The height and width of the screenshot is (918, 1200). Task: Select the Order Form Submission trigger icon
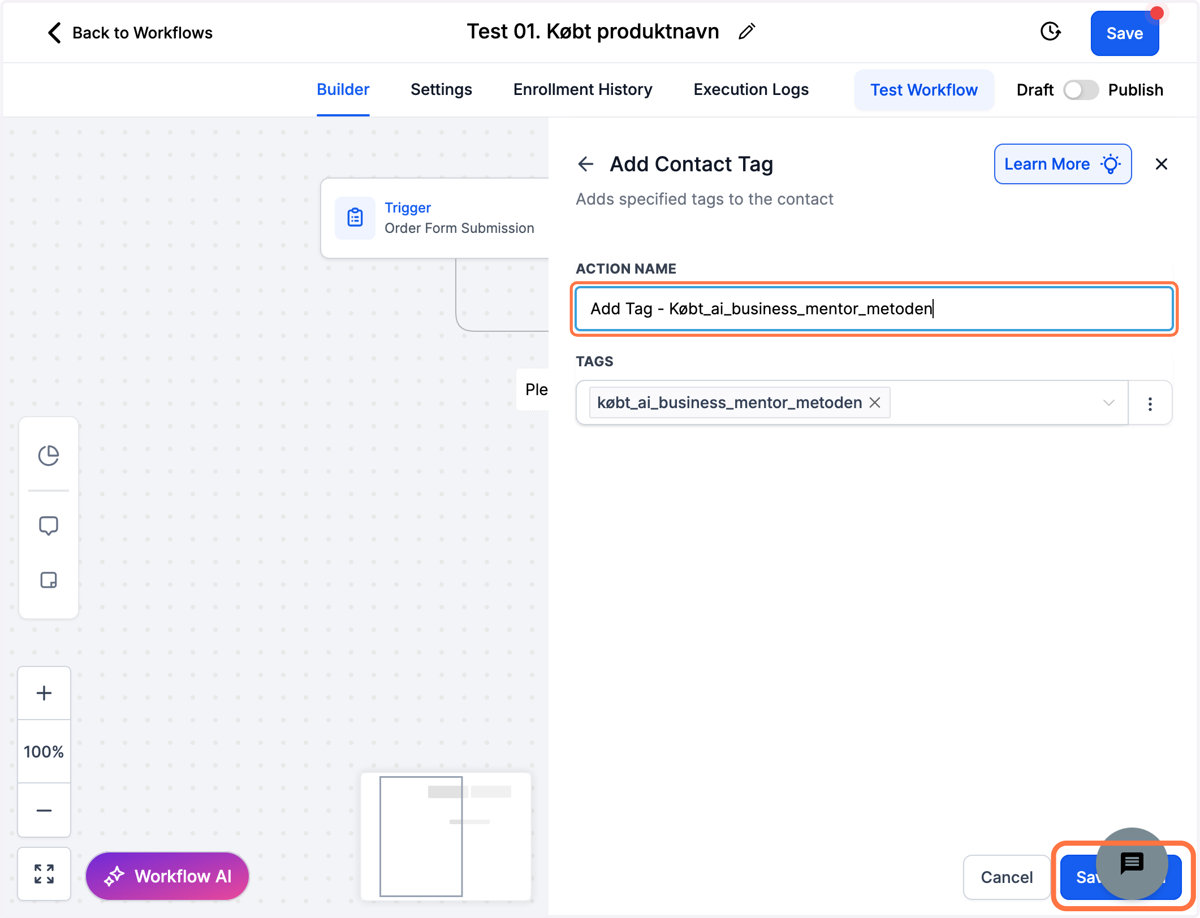(355, 218)
